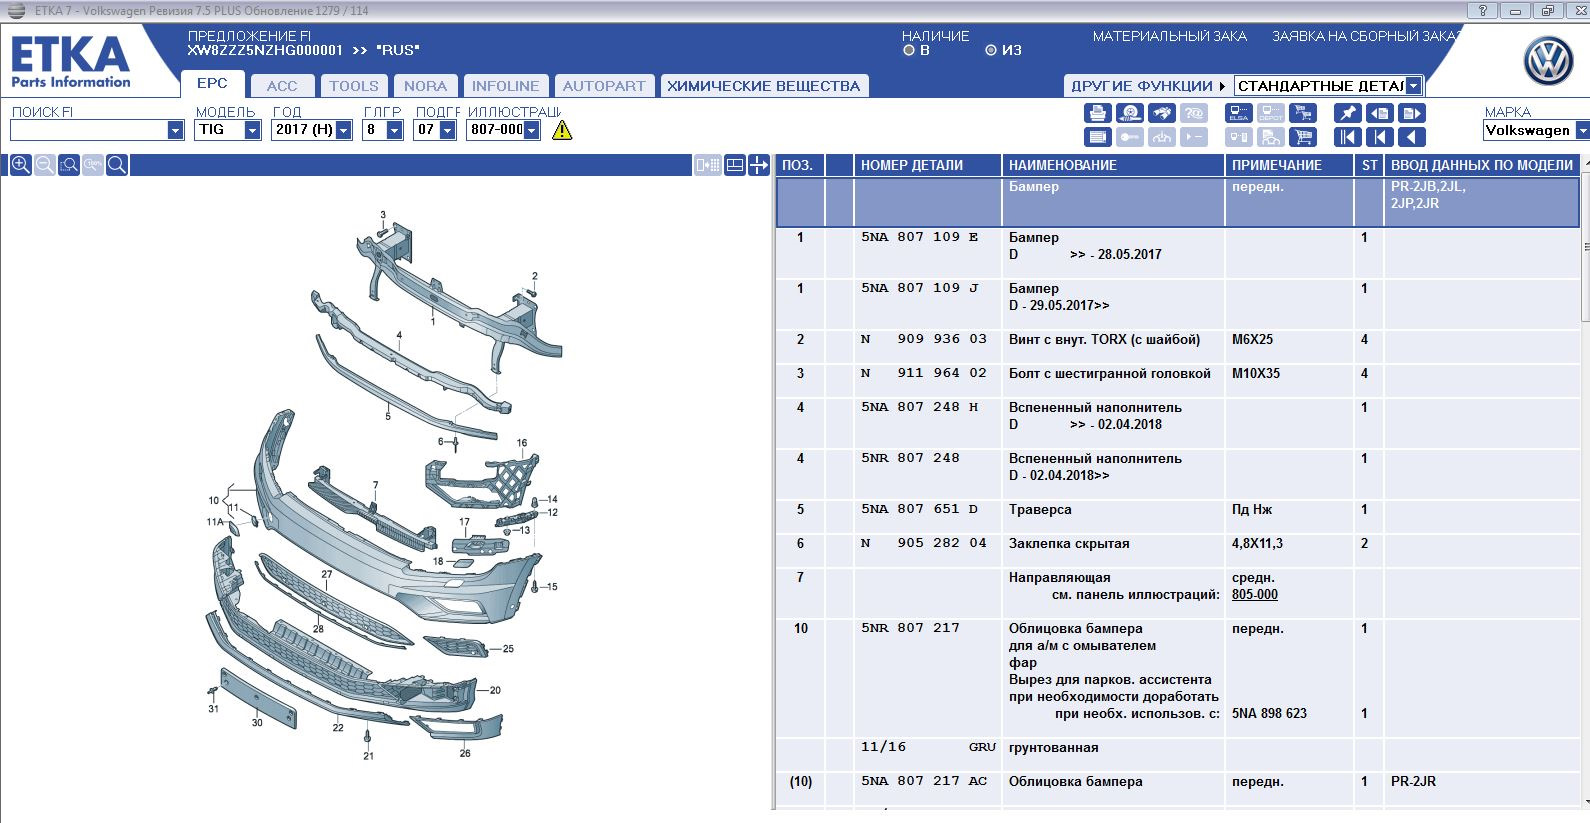Open the TOOLS tab
Screen dimensions: 1590x823
pyautogui.click(x=354, y=86)
